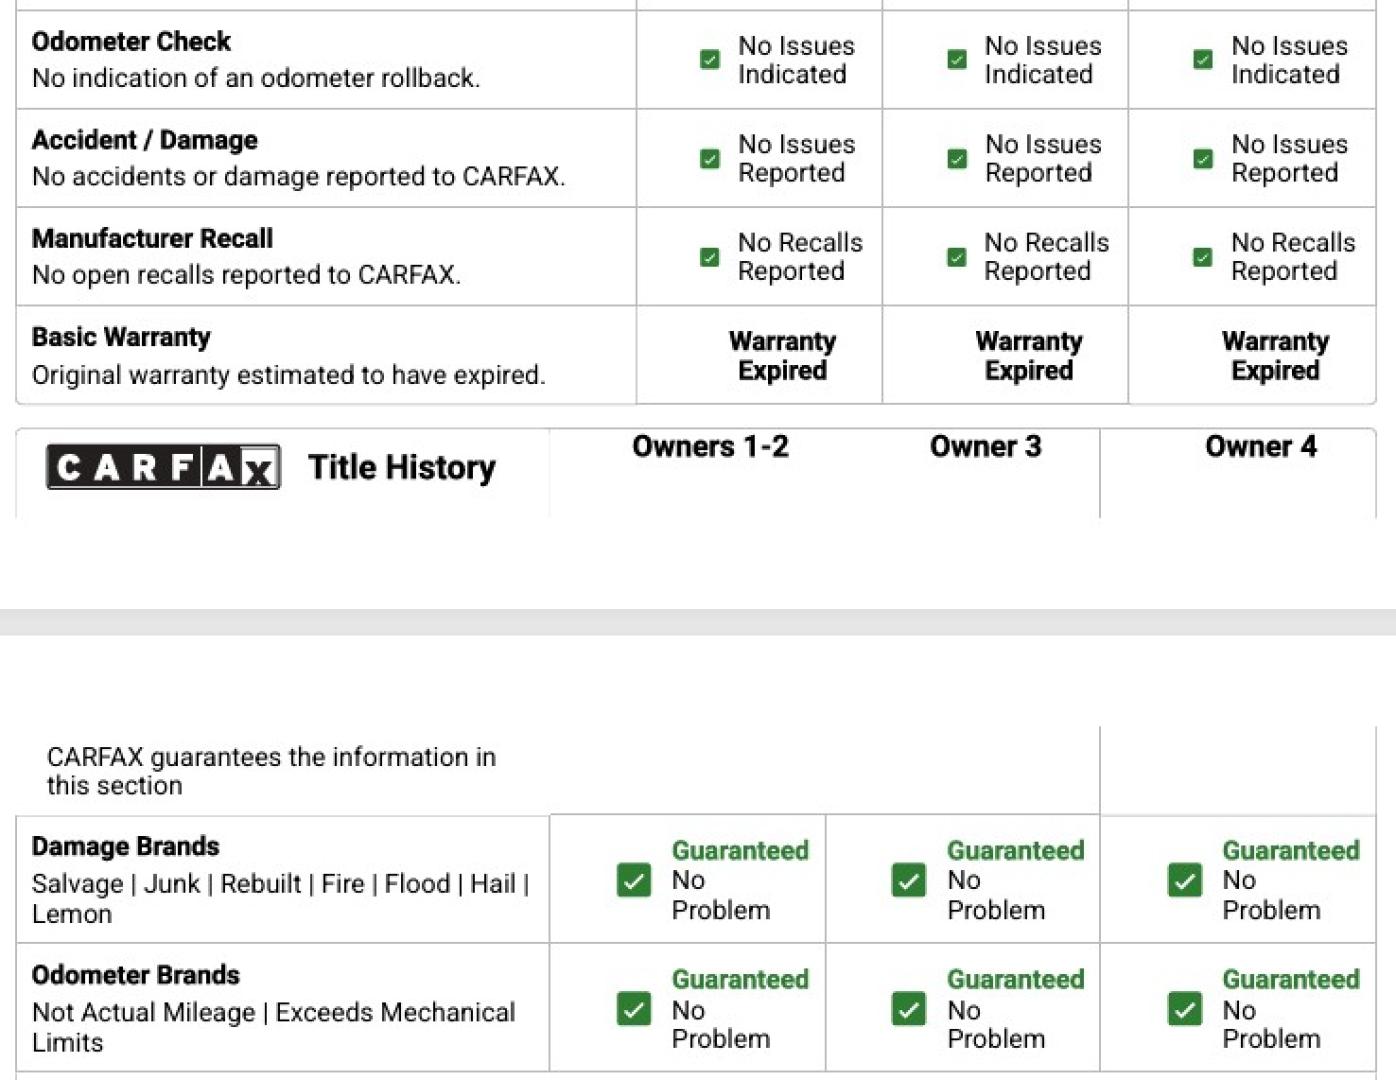Click Guaranteed label in Damage Brands Owner 4 cell
The width and height of the screenshot is (1396, 1080).
coord(1291,850)
